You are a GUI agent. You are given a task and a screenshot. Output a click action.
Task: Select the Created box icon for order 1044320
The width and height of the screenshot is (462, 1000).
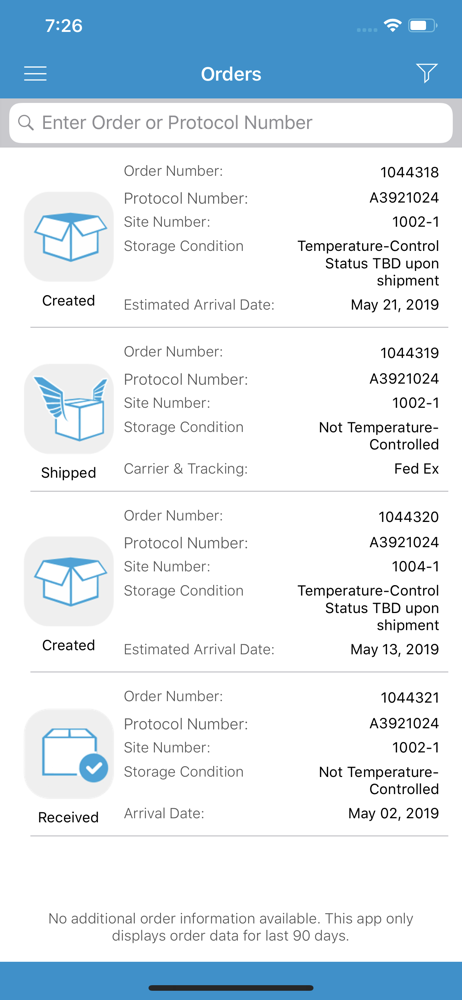69,581
